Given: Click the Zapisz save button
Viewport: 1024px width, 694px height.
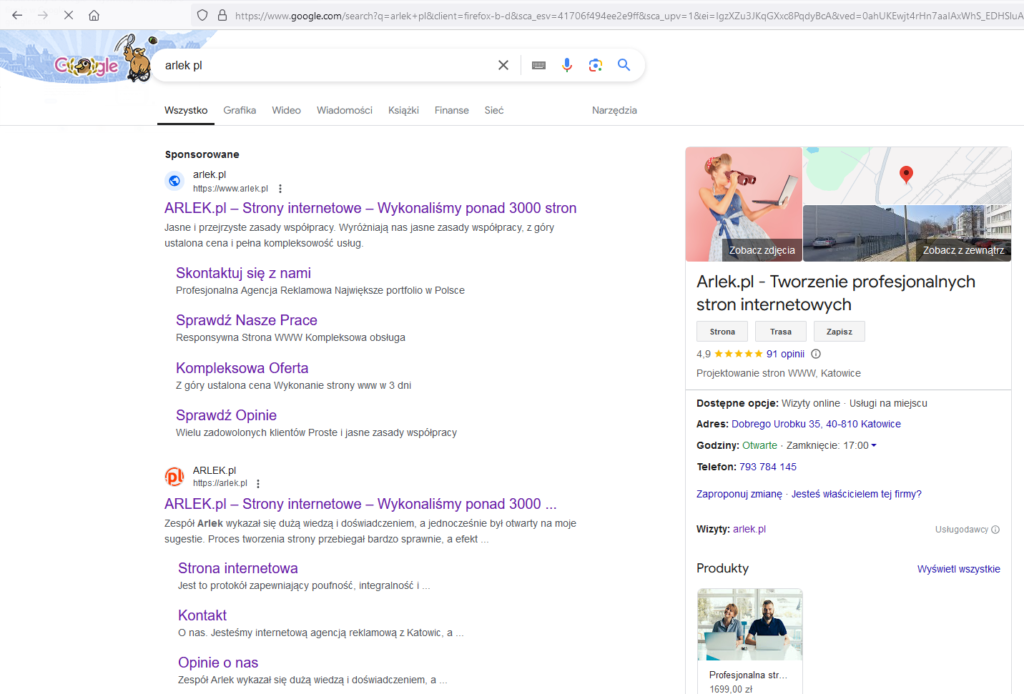Looking at the screenshot, I should point(839,332).
